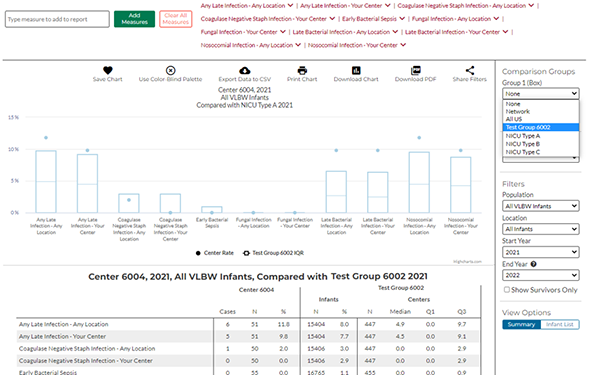Toggle Use Color Blind Palette icon
Viewport: 600px width, 375px height.
click(170, 70)
